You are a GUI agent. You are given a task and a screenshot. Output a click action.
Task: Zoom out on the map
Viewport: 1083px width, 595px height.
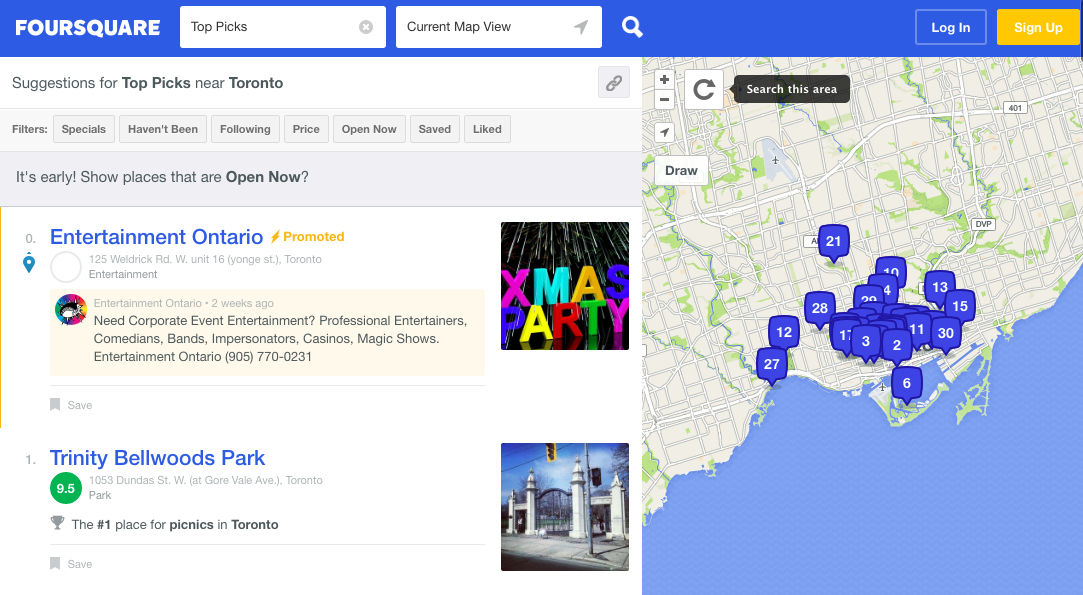[x=664, y=99]
